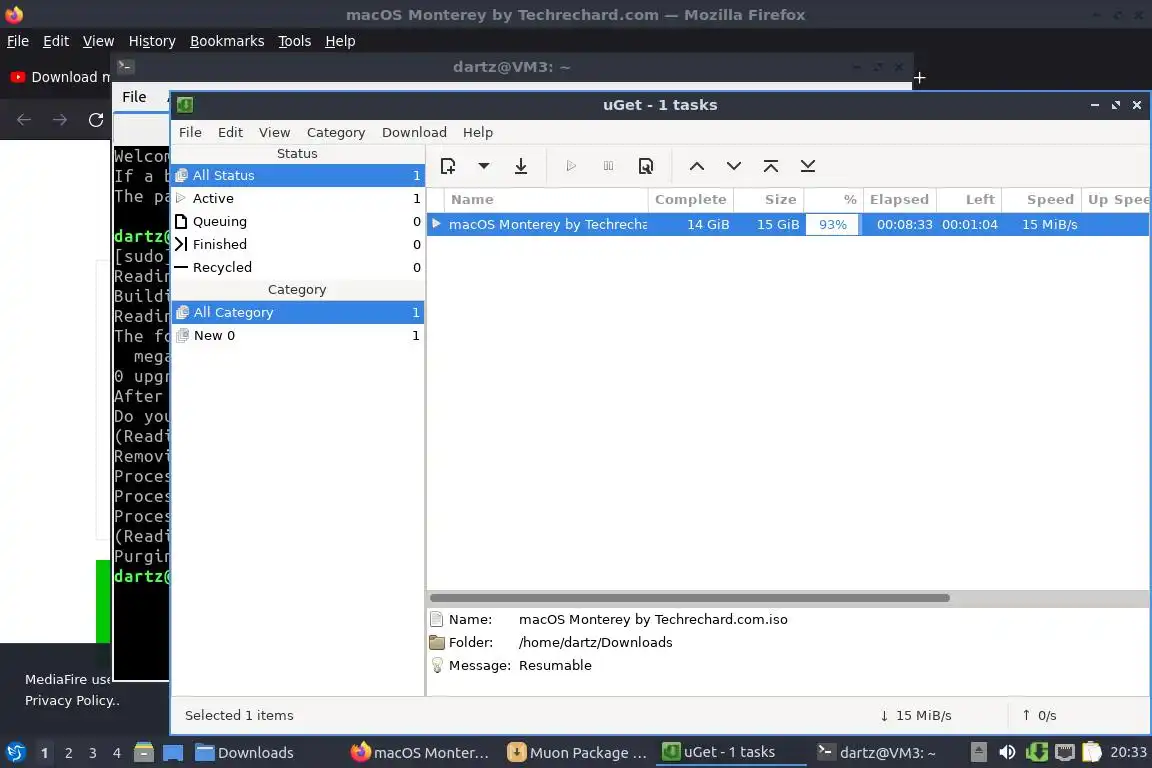Click the status bar upload speed 0/s

click(x=1039, y=716)
